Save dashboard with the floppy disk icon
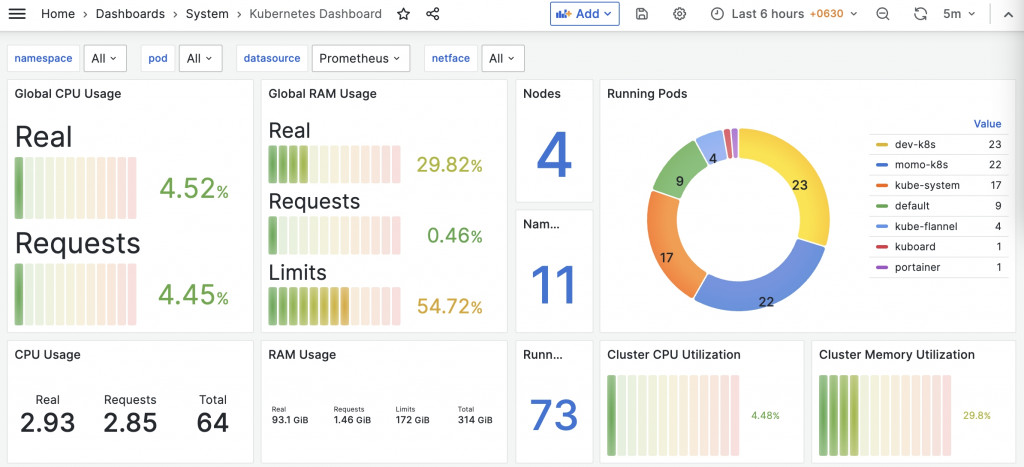1024x467 pixels. pyautogui.click(x=641, y=14)
